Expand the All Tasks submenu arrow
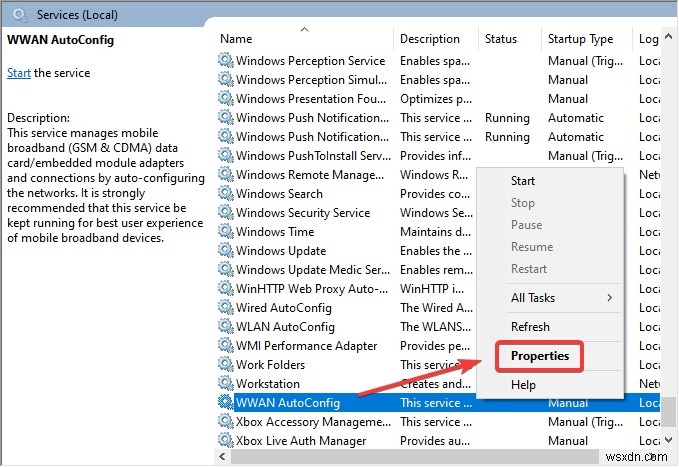 (609, 298)
